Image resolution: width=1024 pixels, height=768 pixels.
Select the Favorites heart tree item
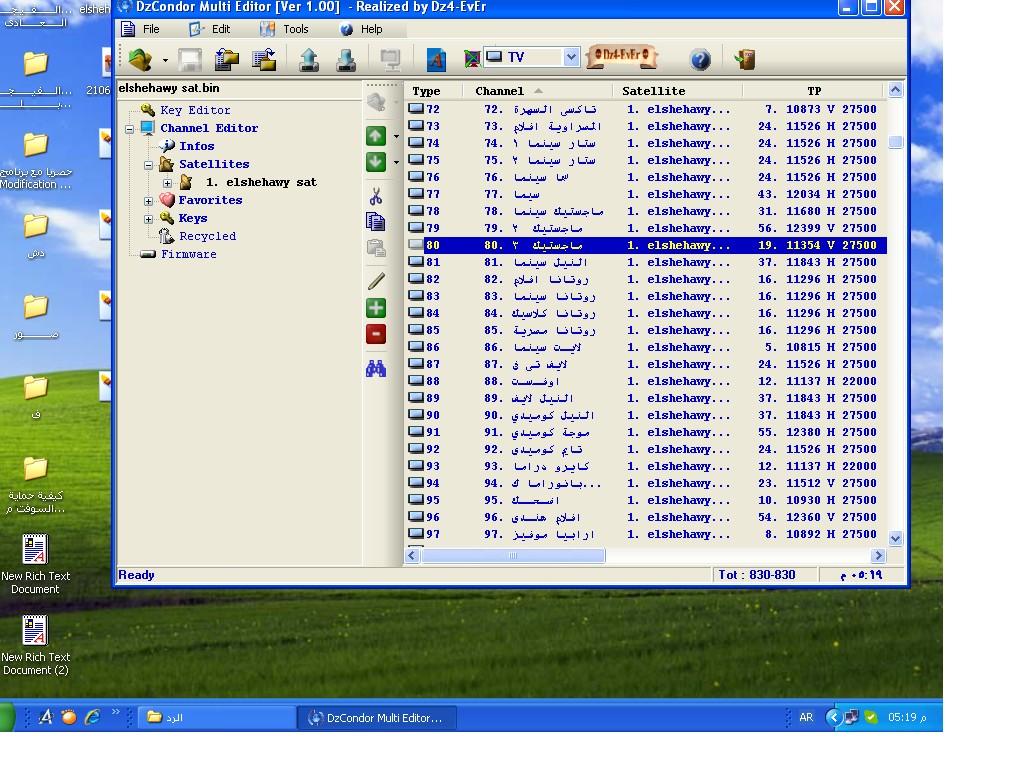210,200
